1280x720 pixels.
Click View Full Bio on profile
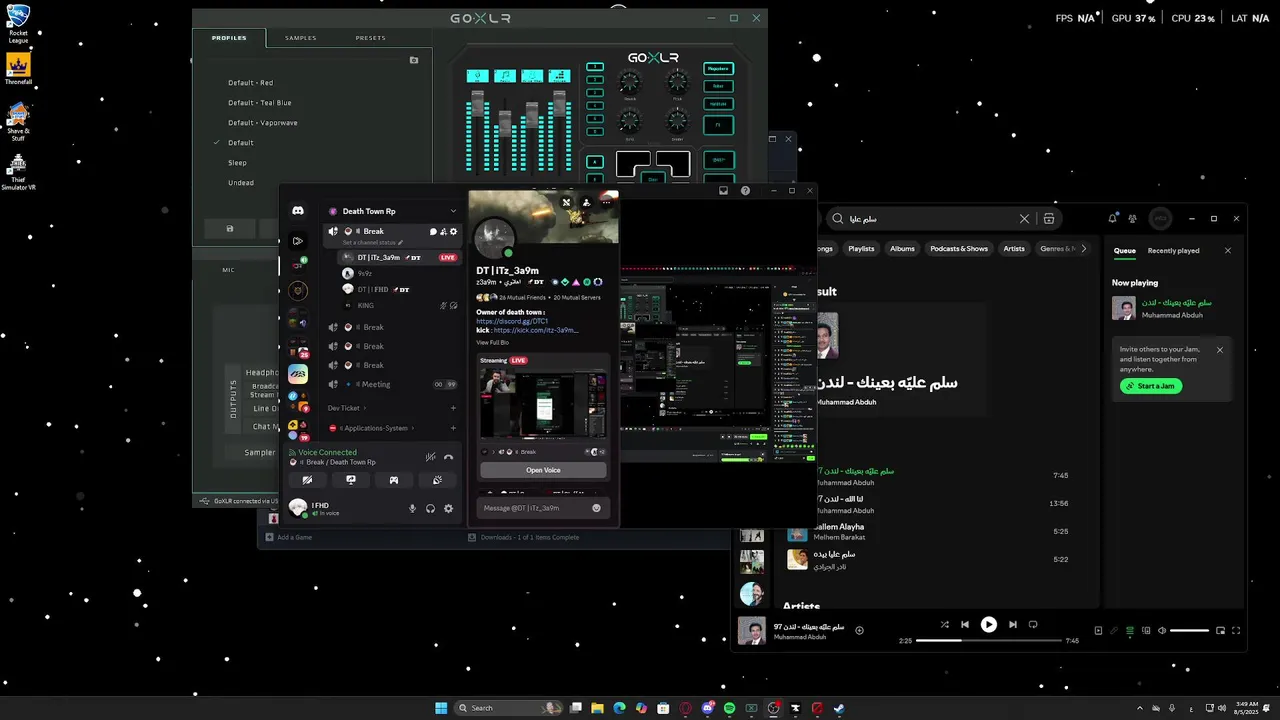(x=492, y=342)
